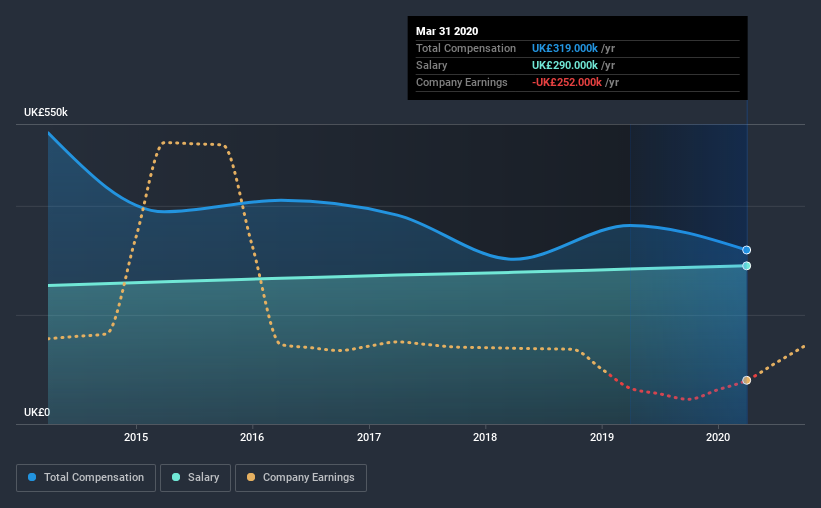Click the Mar 31 2020 tooltip date
Screen dimensions: 821x508
447,31
